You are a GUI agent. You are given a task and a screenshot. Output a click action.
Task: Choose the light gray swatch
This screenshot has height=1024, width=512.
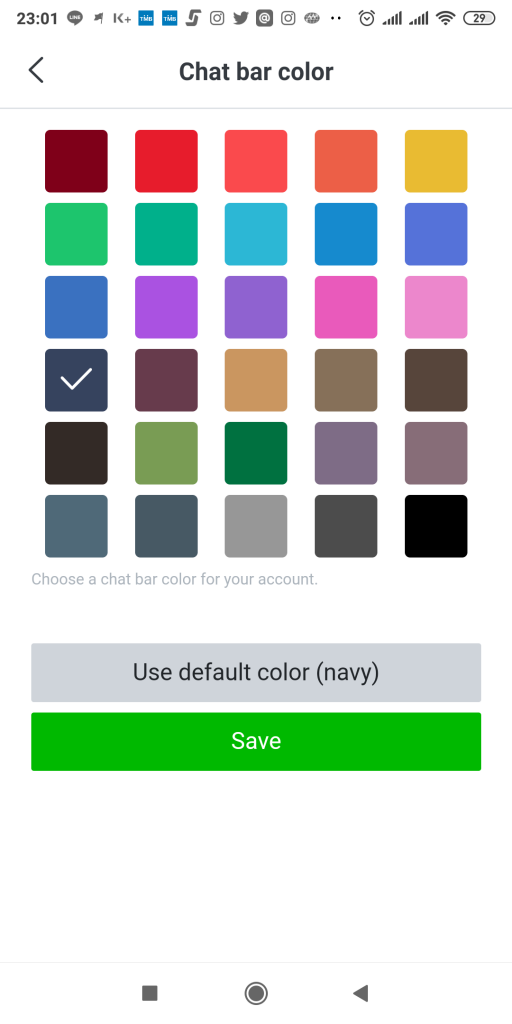(x=256, y=526)
